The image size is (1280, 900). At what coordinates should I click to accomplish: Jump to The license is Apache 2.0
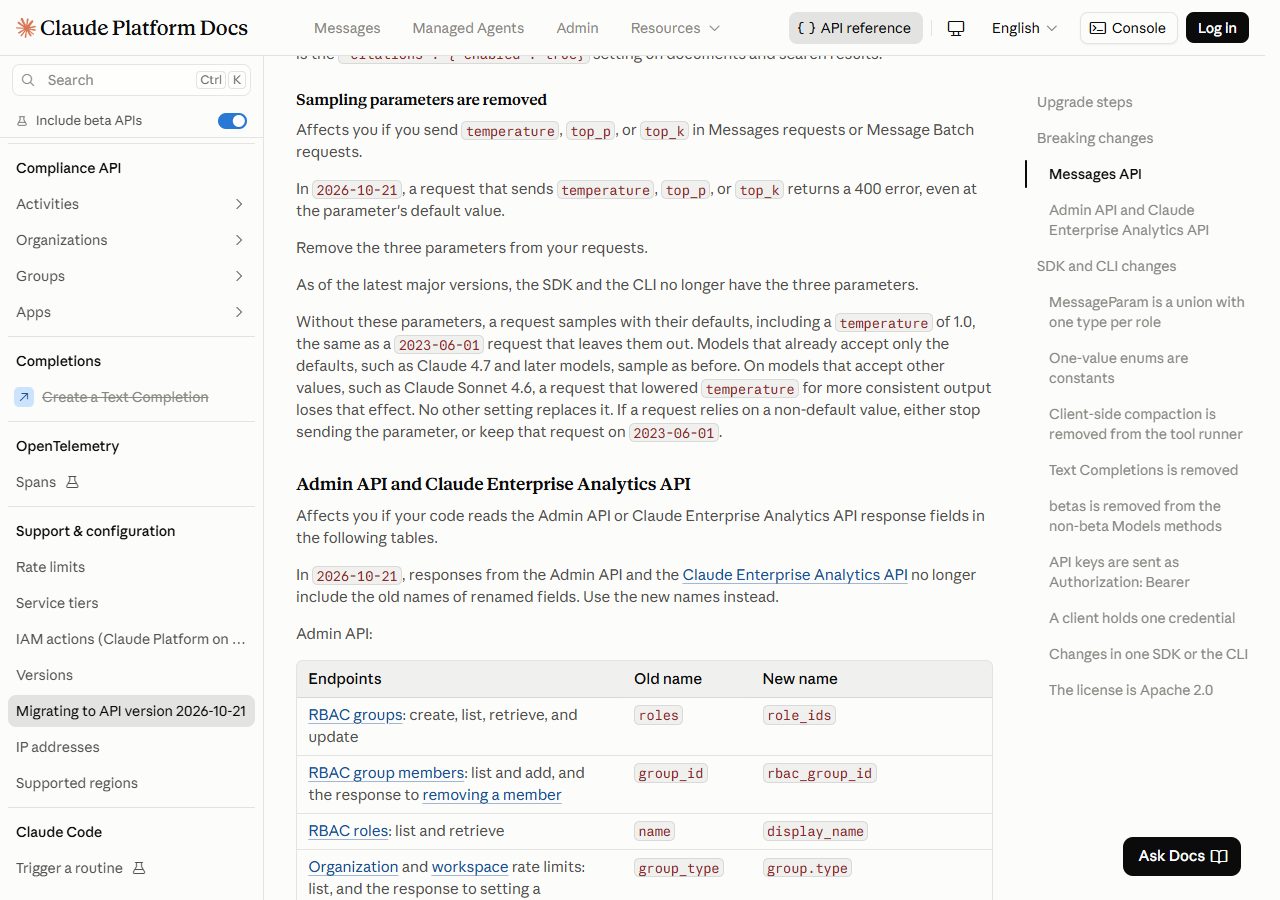(x=1131, y=690)
